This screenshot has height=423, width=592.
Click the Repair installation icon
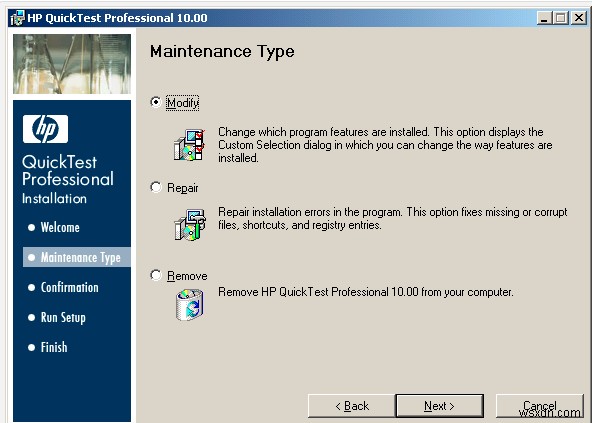(190, 225)
